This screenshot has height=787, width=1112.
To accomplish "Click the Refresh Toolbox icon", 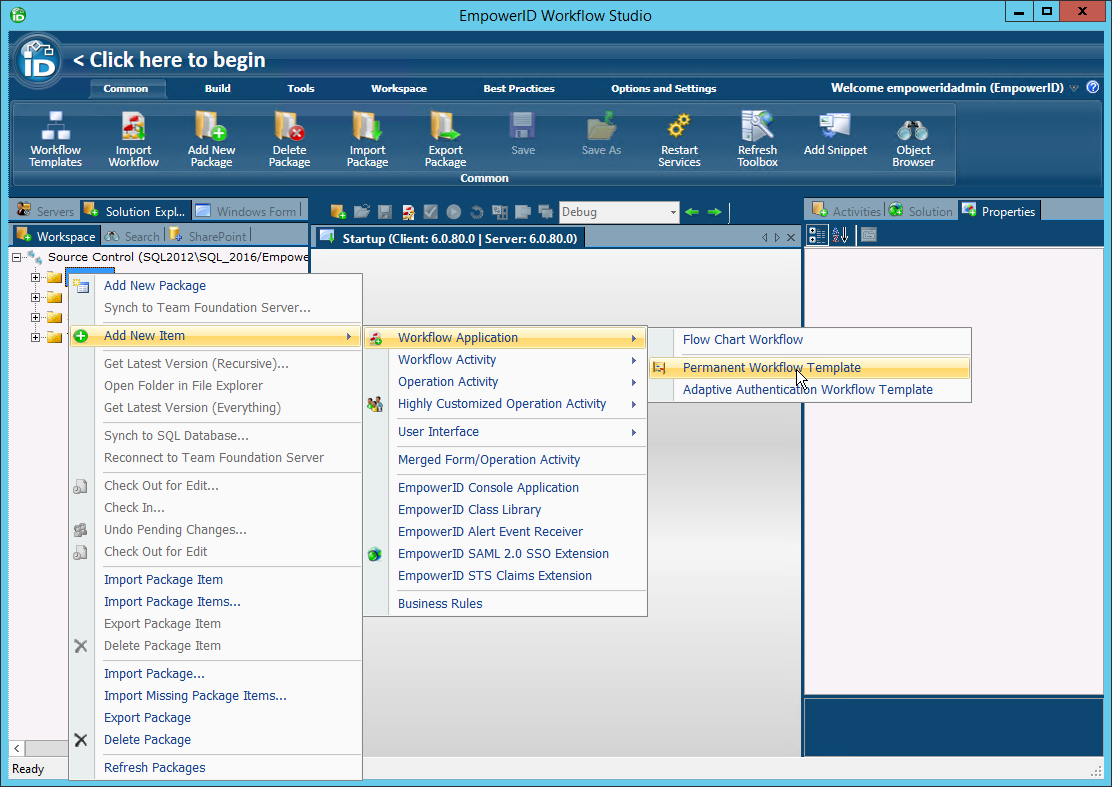I will (757, 140).
